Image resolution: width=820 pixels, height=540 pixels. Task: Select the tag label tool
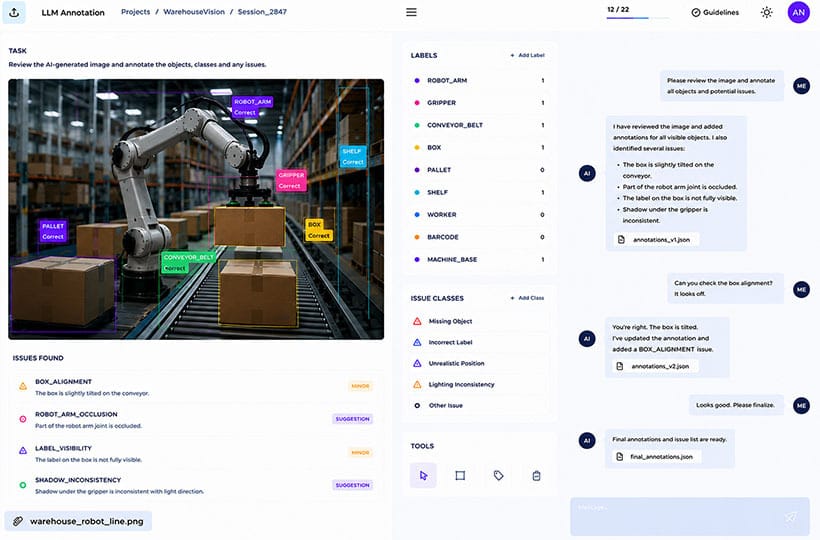[498, 475]
